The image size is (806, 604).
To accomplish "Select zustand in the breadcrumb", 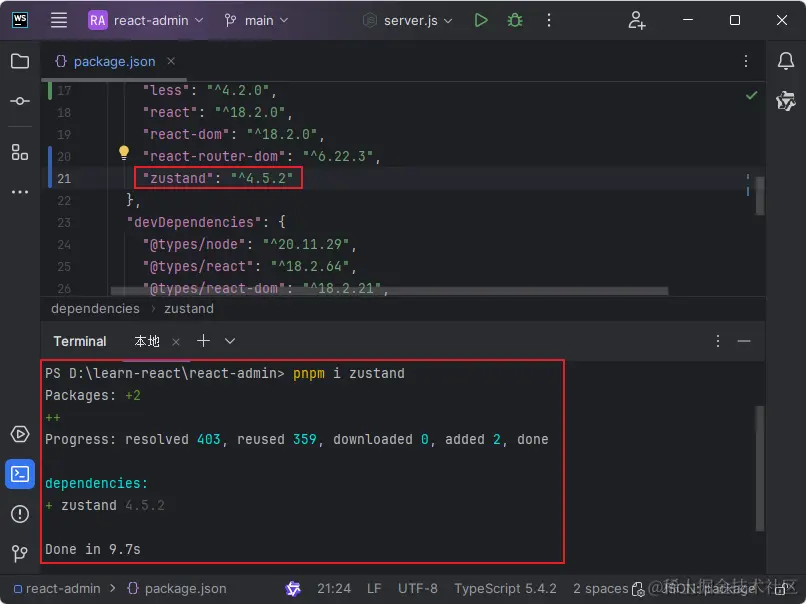I will (189, 308).
